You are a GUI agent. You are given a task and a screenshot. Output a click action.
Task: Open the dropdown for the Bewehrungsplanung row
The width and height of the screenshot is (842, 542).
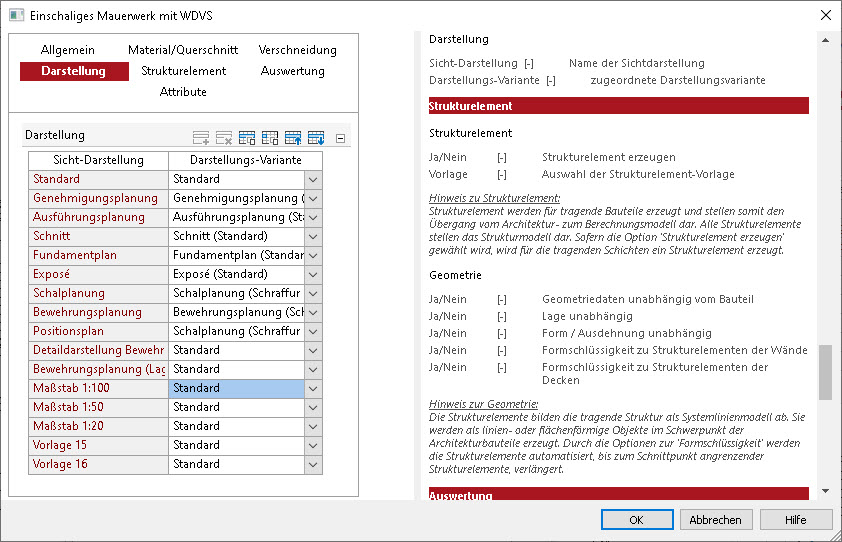313,313
